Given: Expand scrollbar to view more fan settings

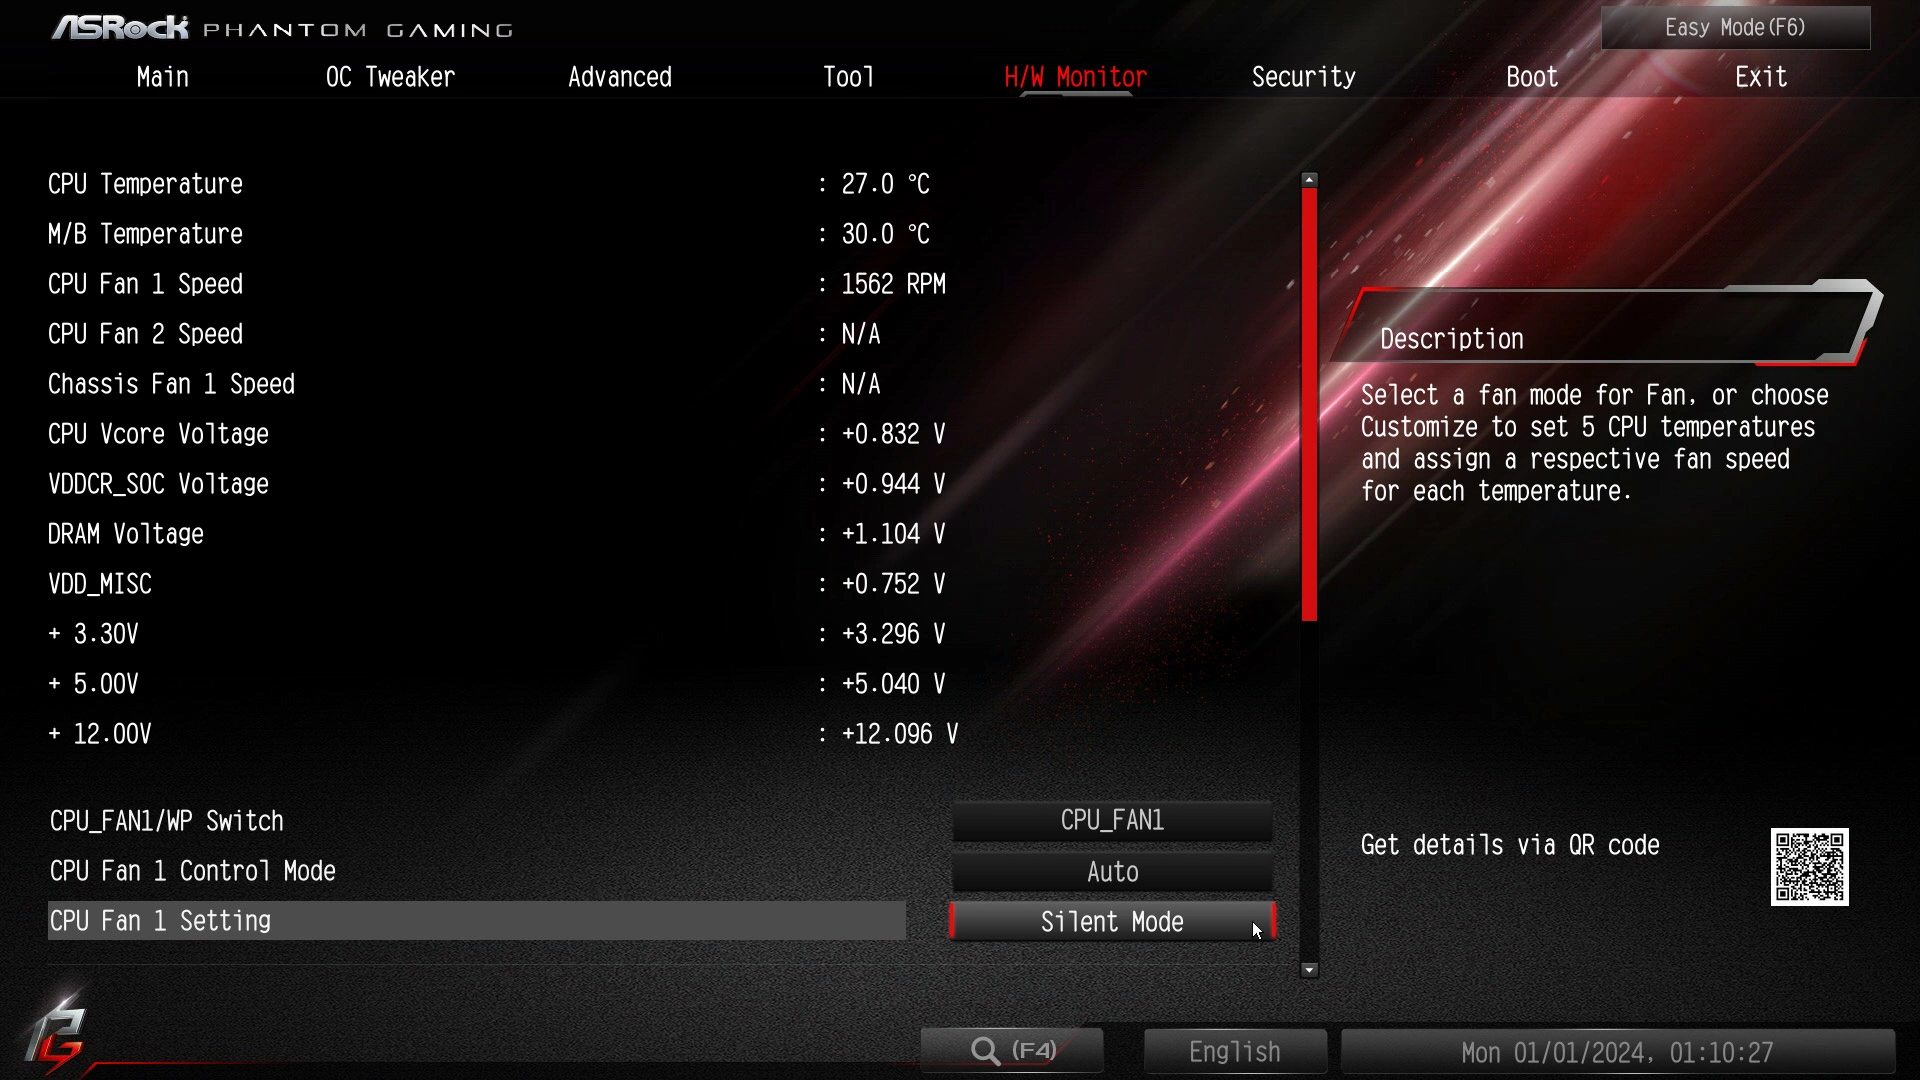Looking at the screenshot, I should [1309, 971].
